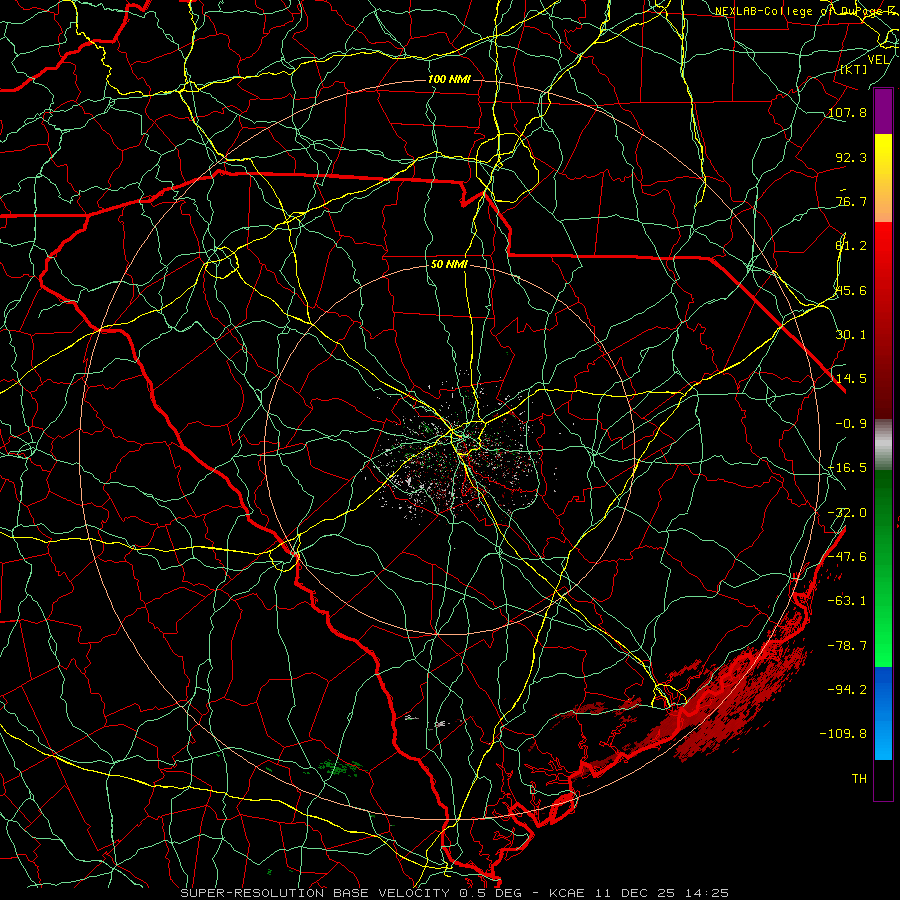This screenshot has width=900, height=900.
Task: Click the -47.6 velocity scale value
Action: (x=848, y=557)
